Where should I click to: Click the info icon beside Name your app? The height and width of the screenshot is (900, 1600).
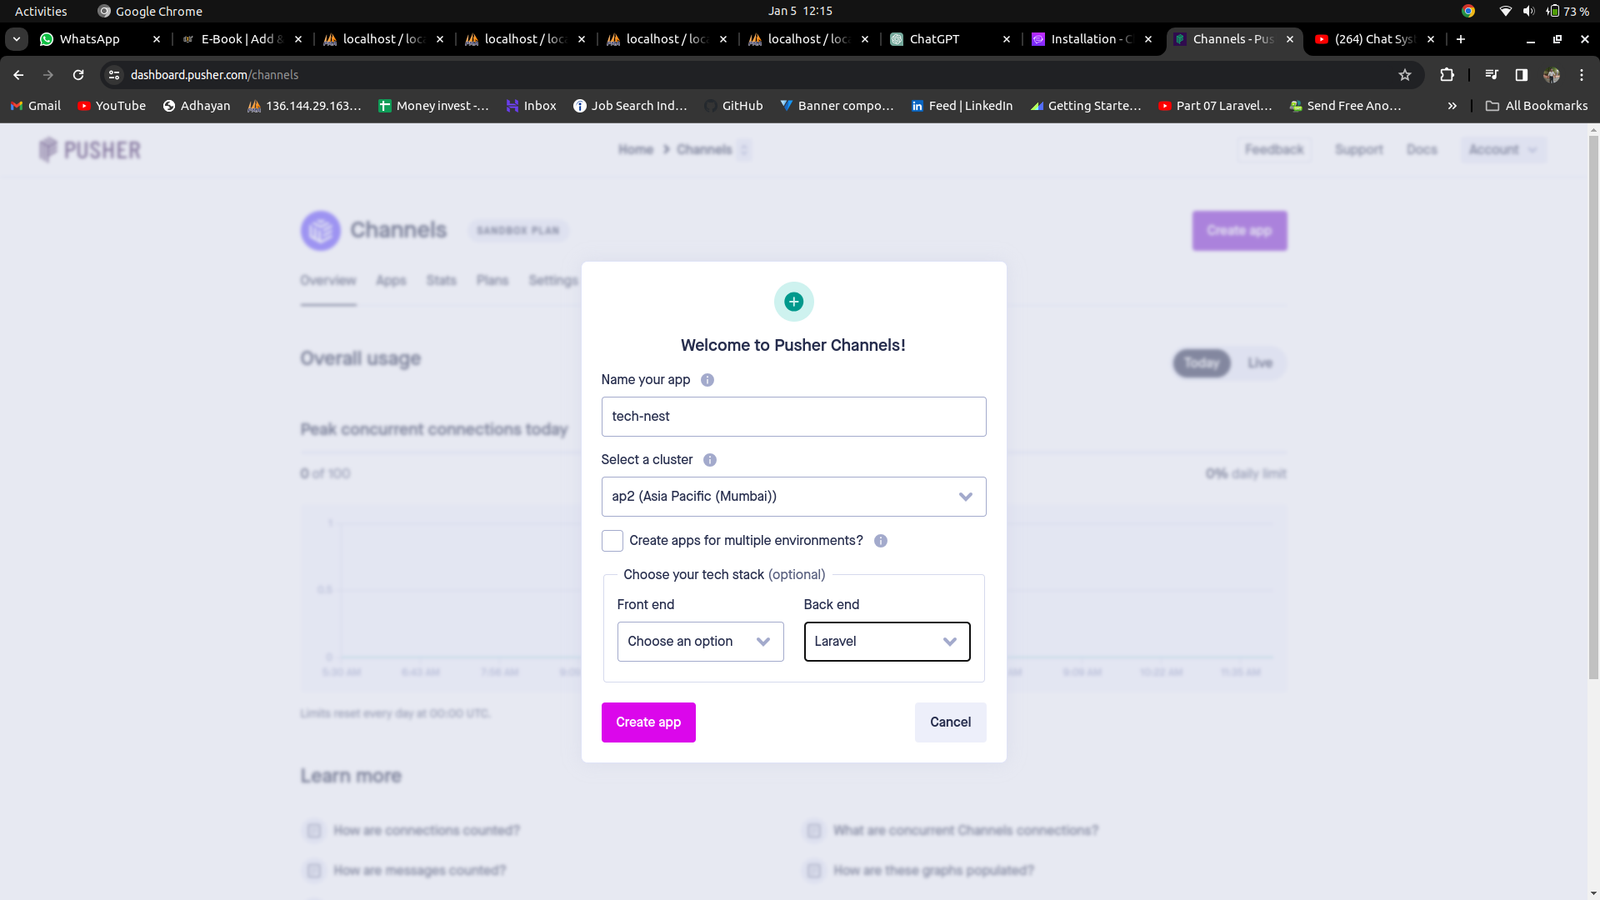pyautogui.click(x=707, y=380)
